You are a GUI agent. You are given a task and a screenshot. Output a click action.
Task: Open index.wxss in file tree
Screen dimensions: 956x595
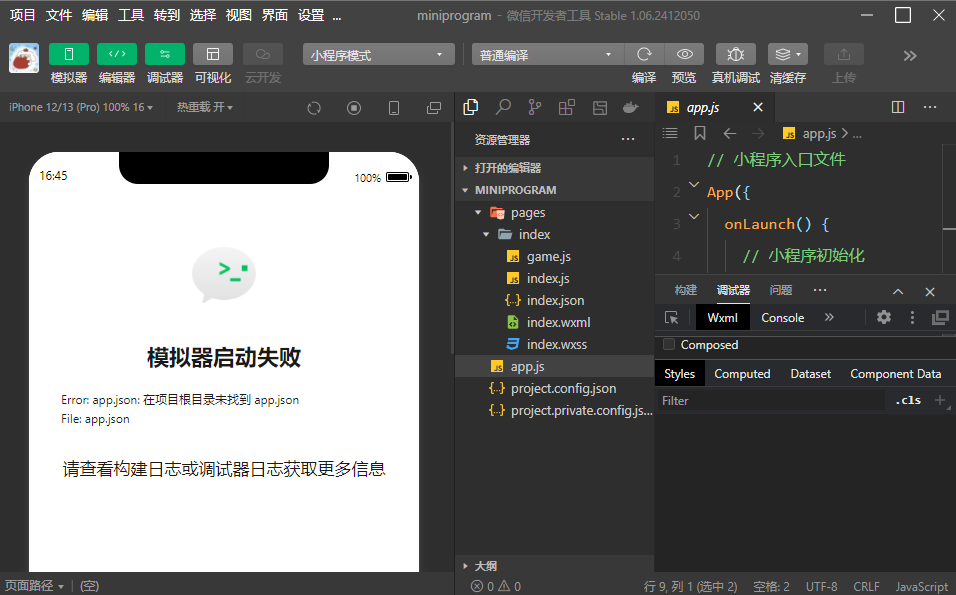click(x=555, y=344)
